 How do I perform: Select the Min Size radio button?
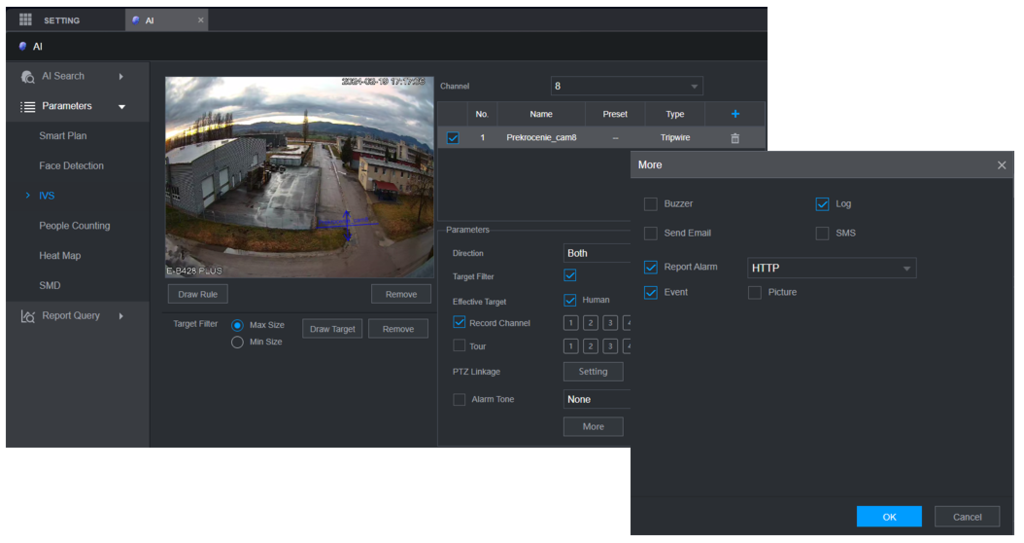[x=238, y=342]
